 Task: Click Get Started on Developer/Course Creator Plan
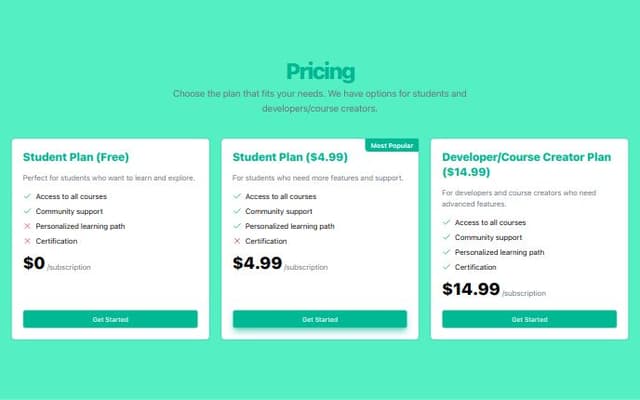(529, 319)
